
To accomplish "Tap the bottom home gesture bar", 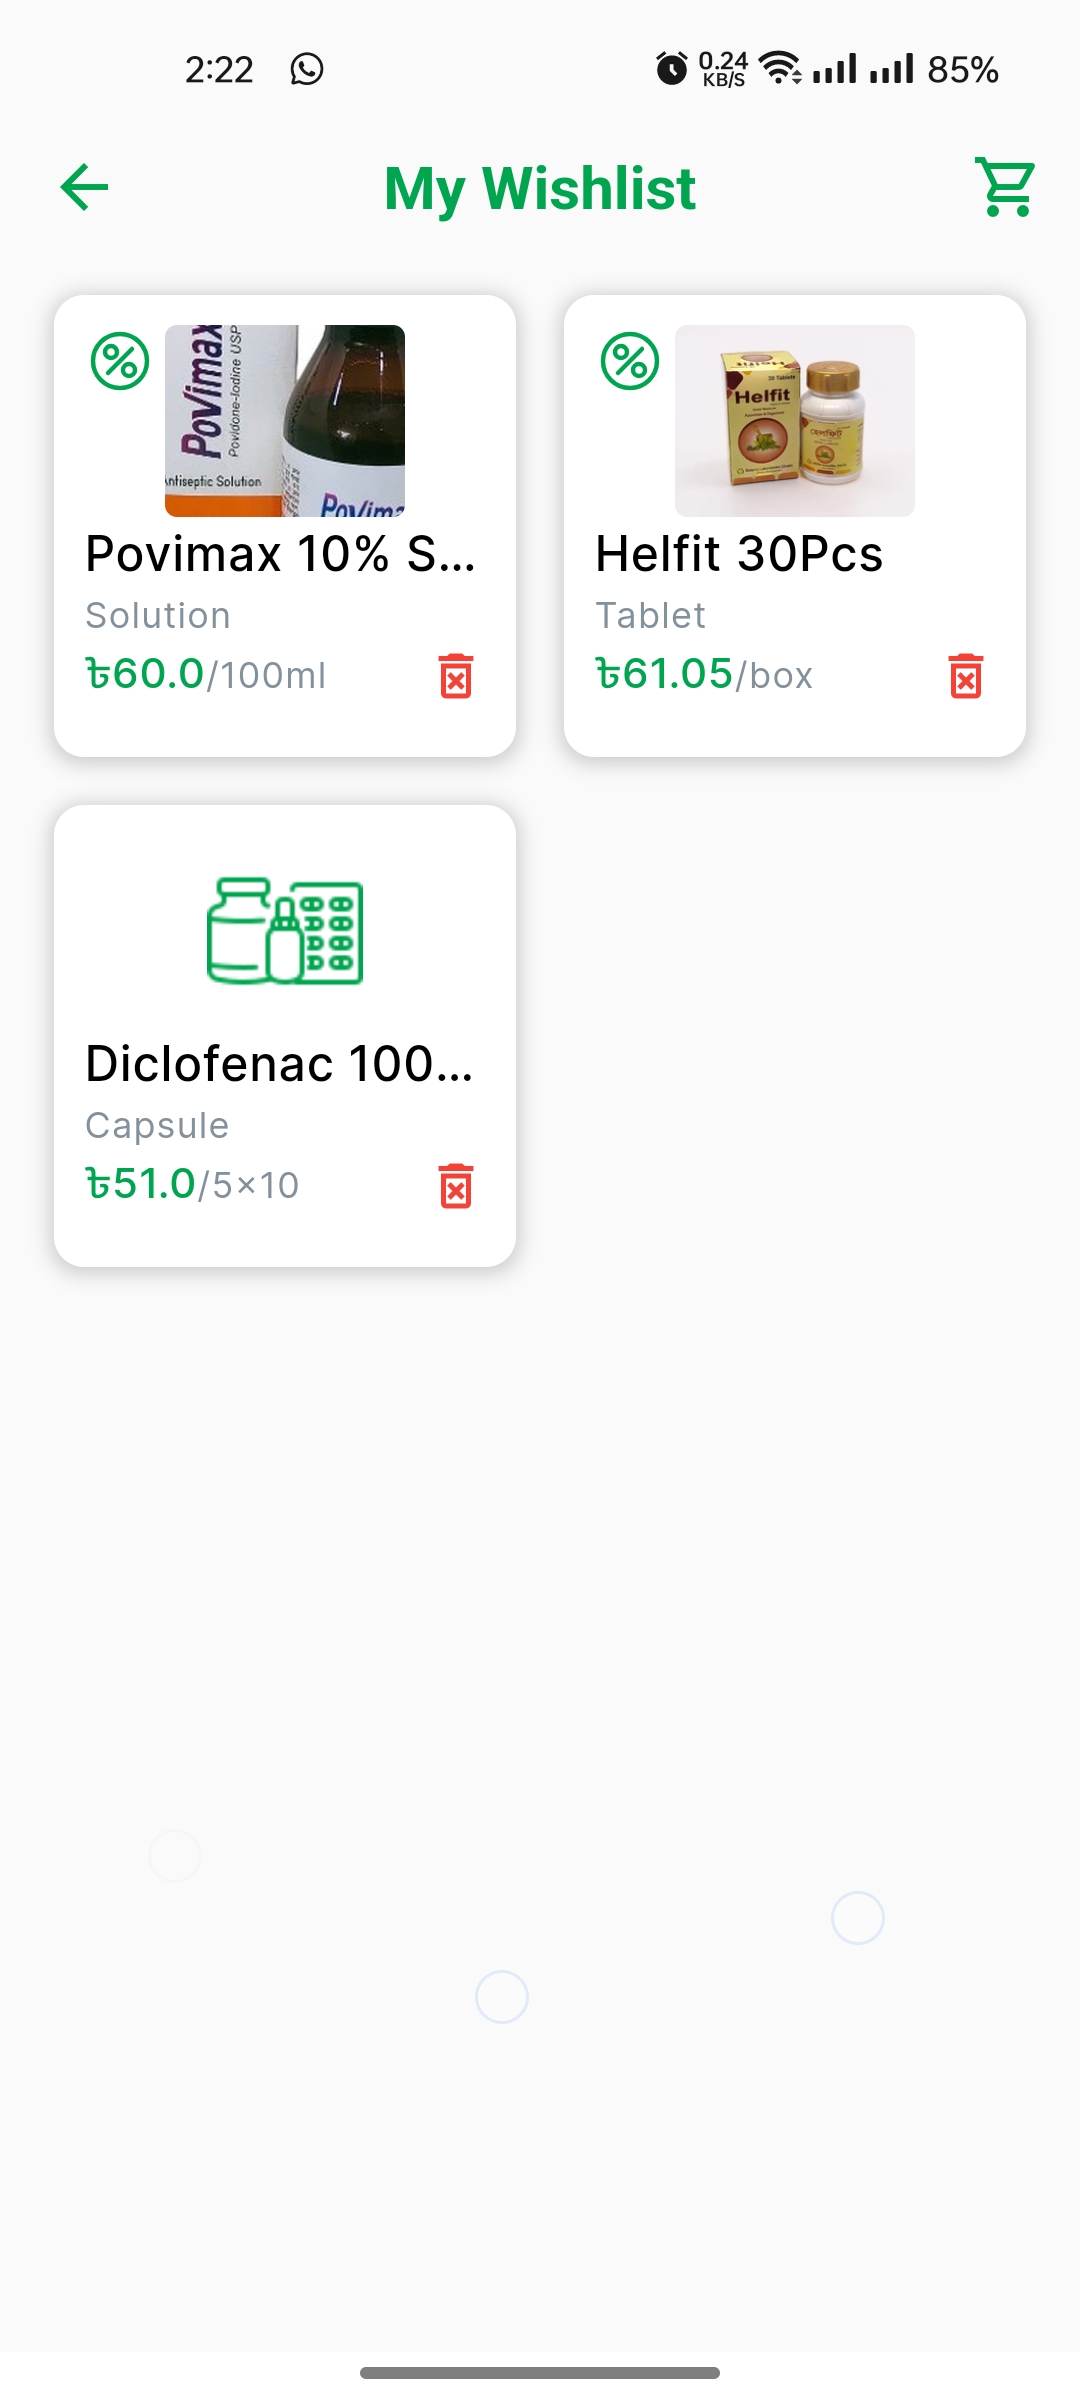I will [x=540, y=2373].
